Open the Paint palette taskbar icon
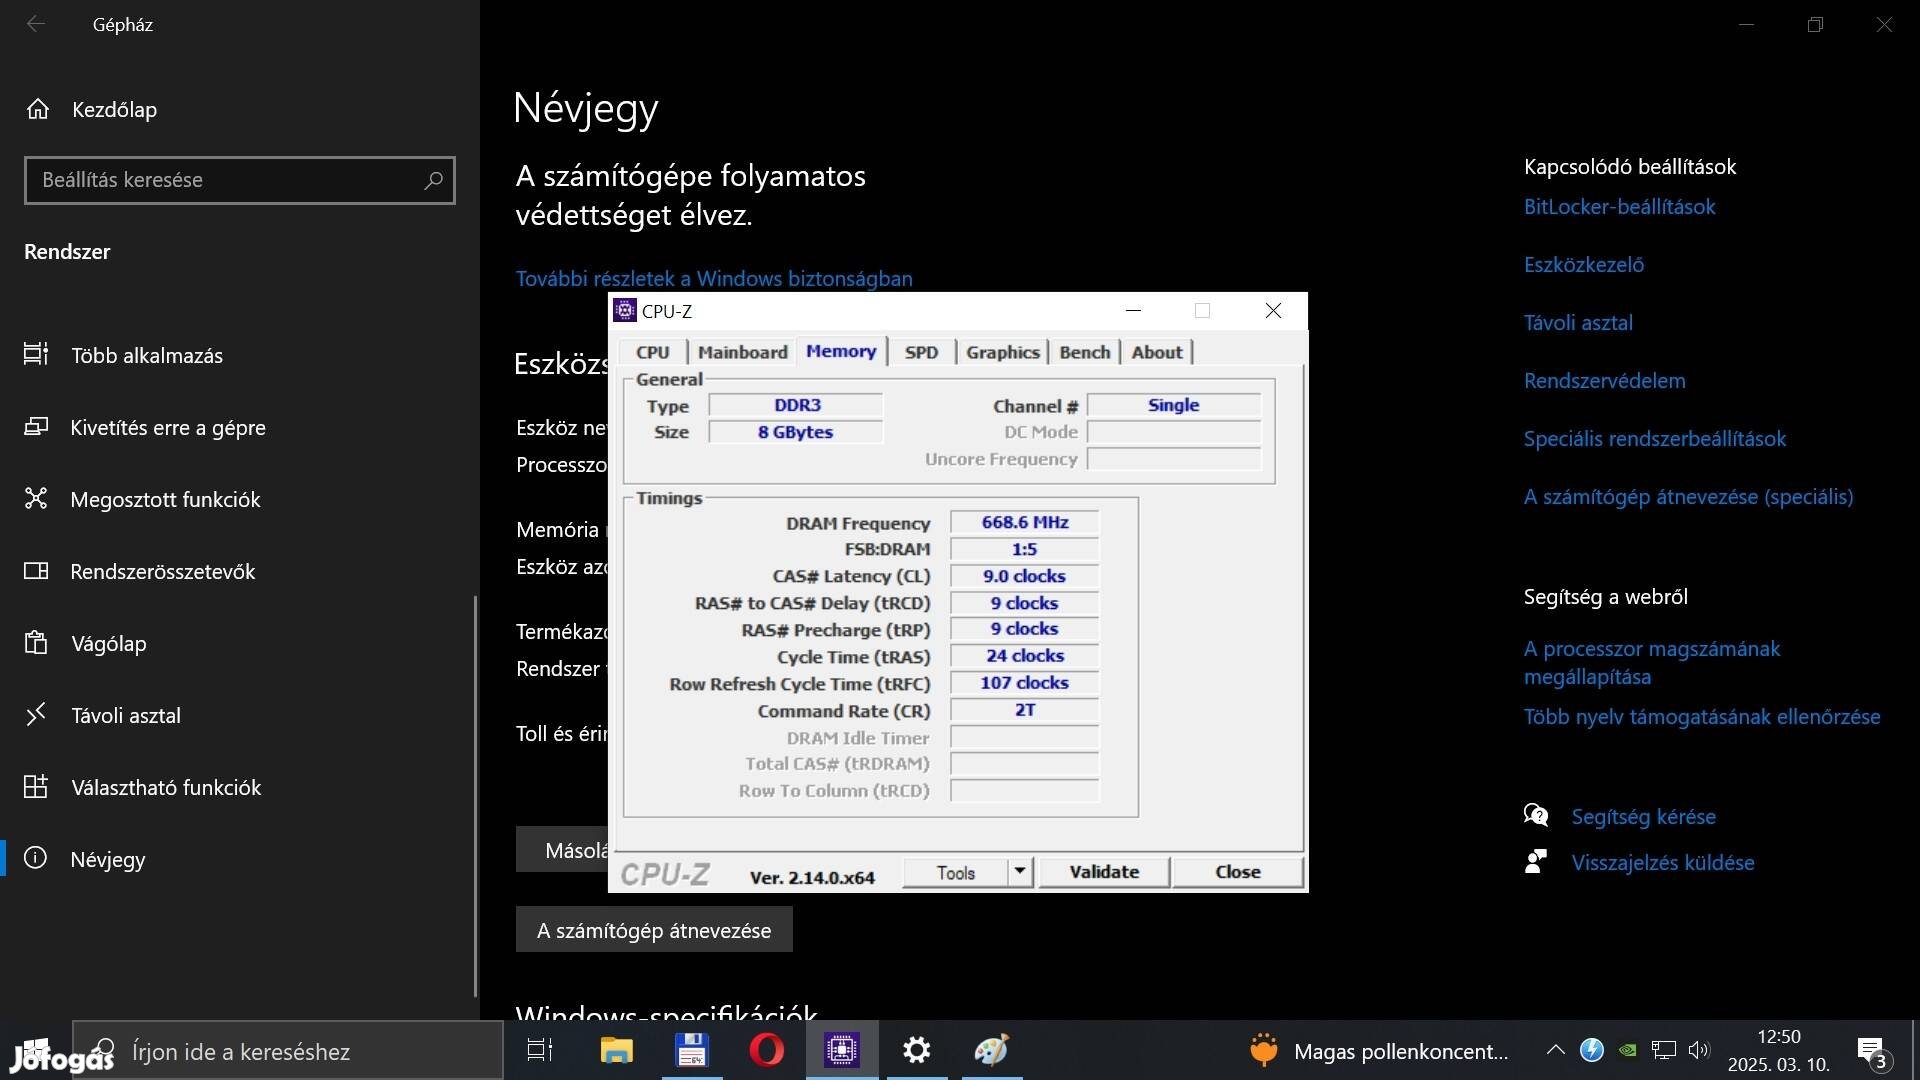 992,1050
